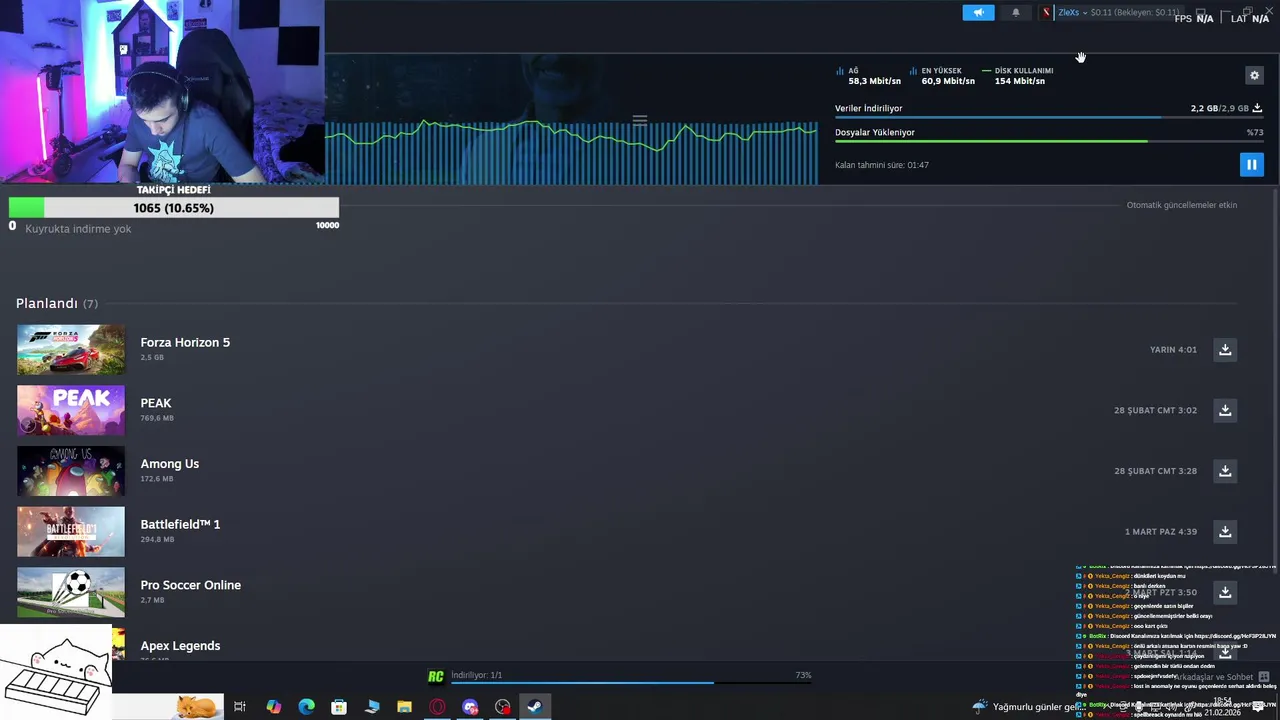Click the 'Otomatik güncellemeler etkin' label
Viewport: 1280px width, 720px height.
tap(1182, 205)
